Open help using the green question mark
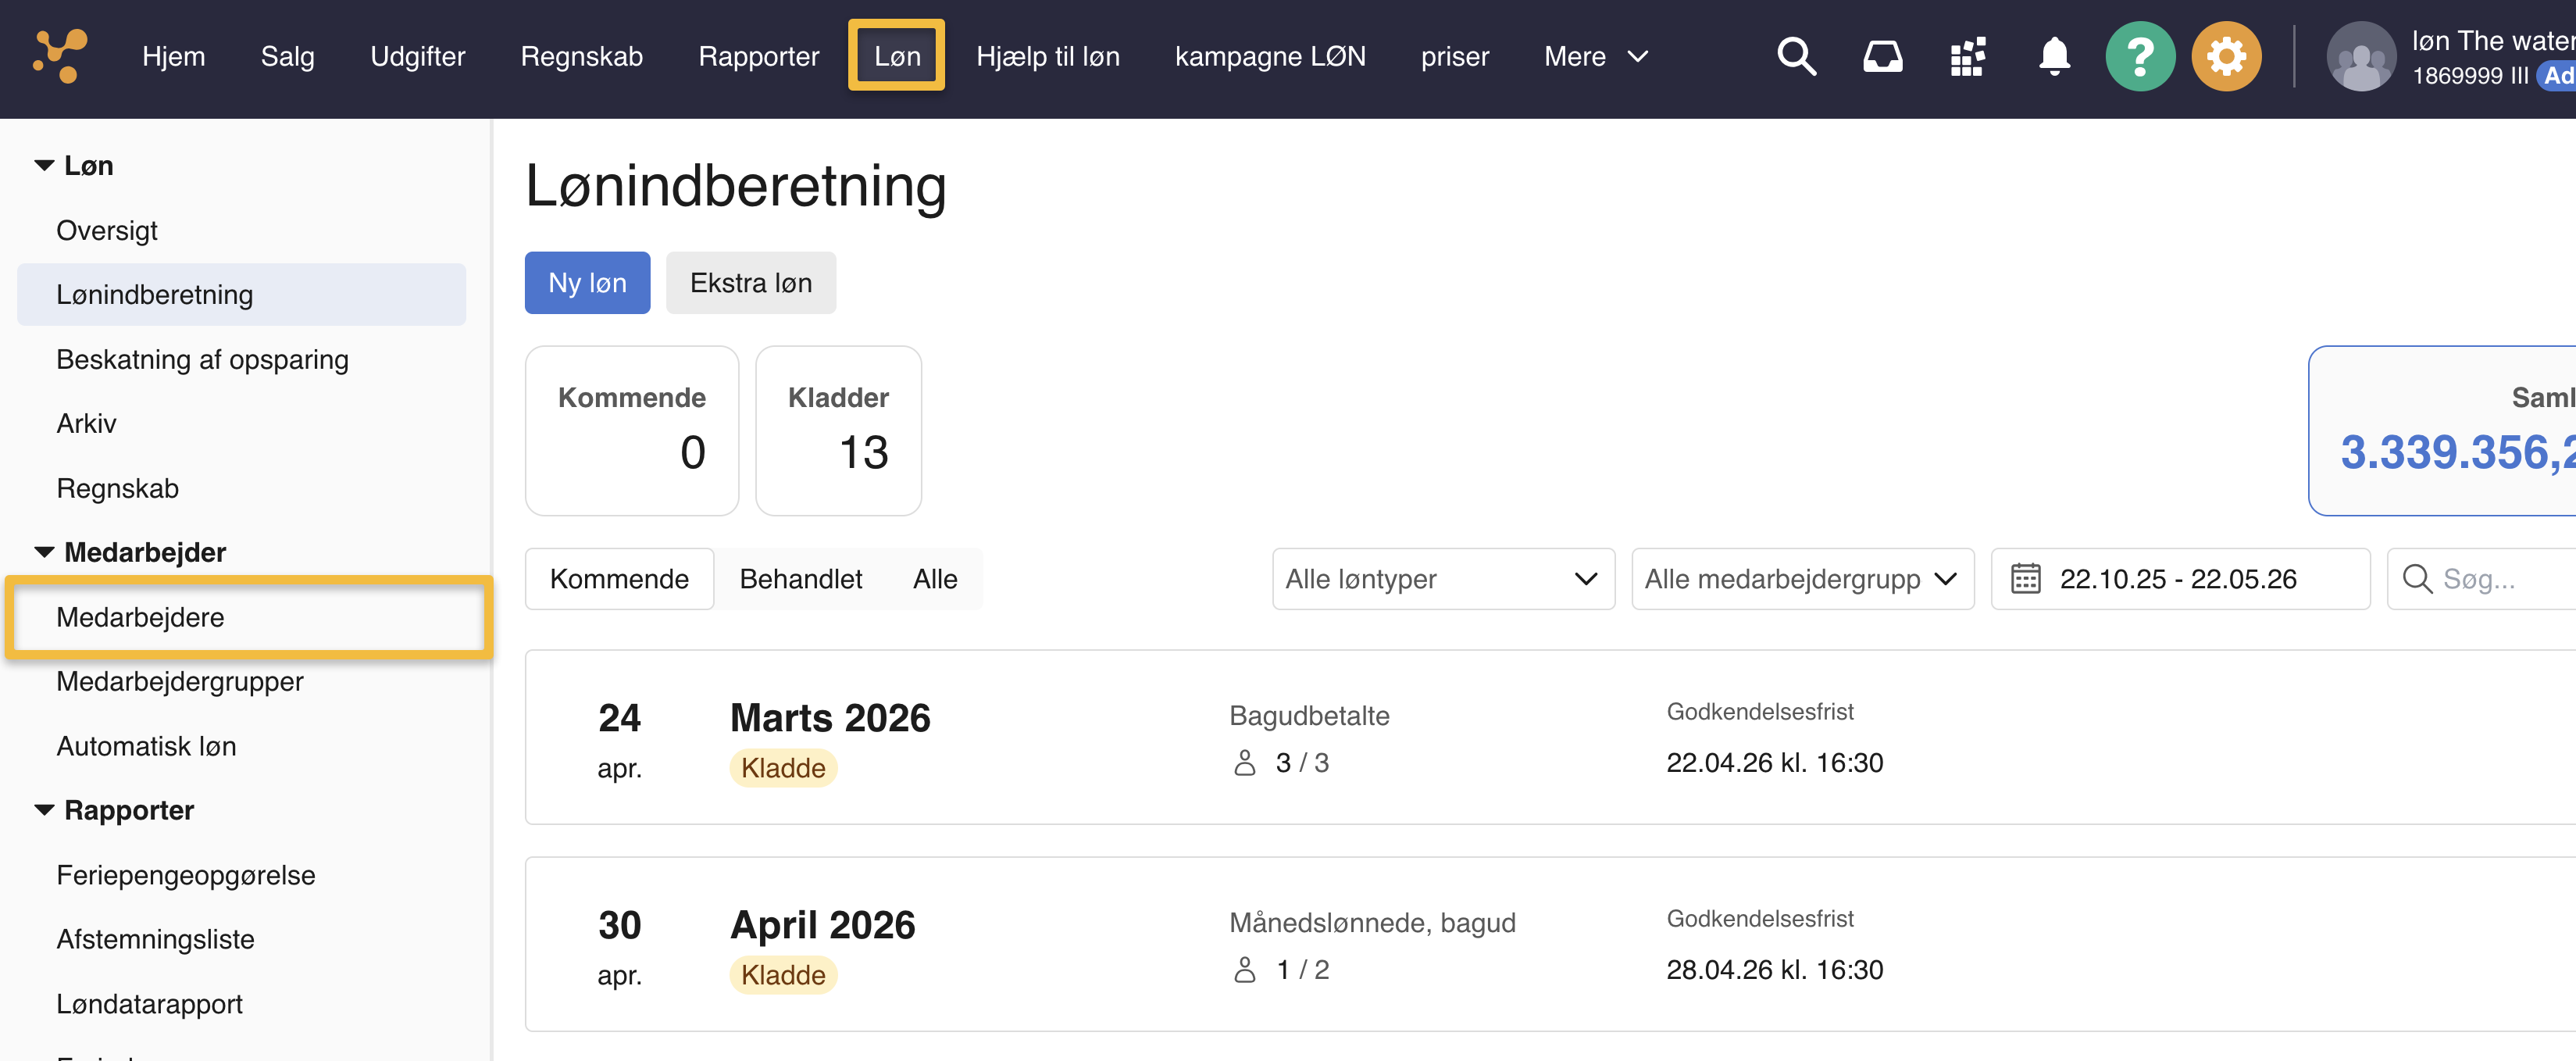Viewport: 2576px width, 1061px height. point(2140,56)
